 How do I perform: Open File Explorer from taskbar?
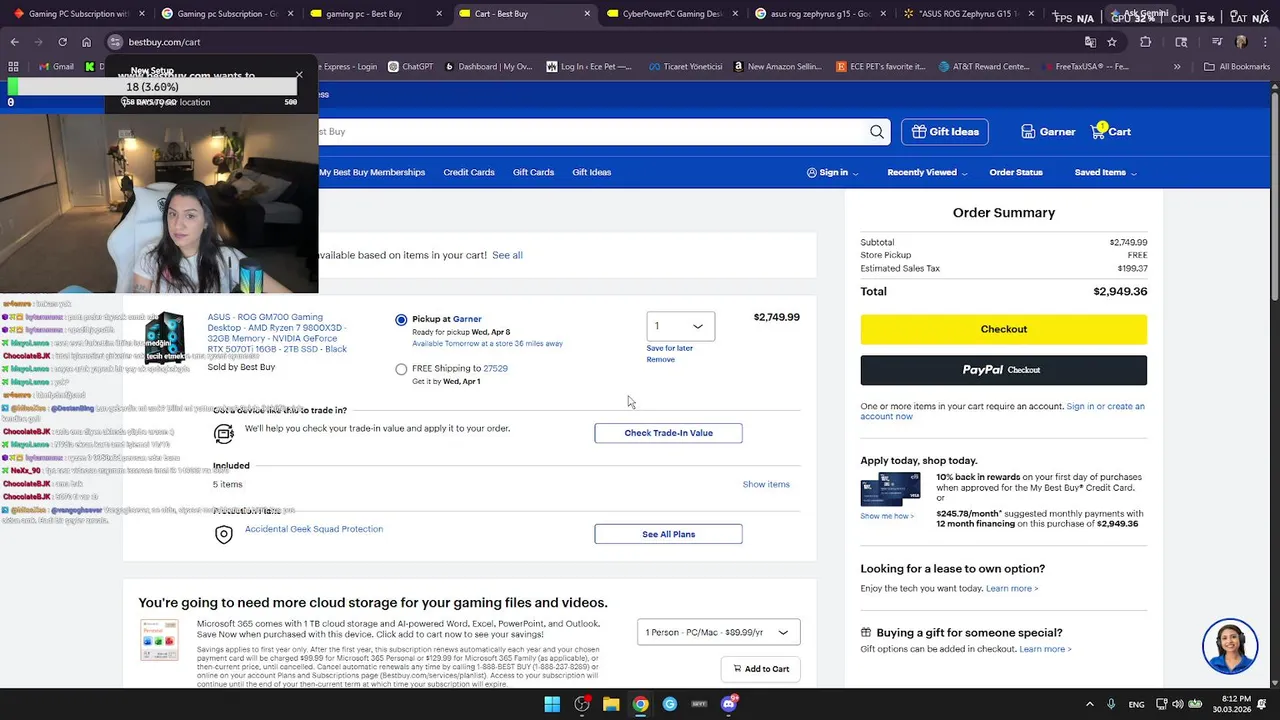click(611, 704)
